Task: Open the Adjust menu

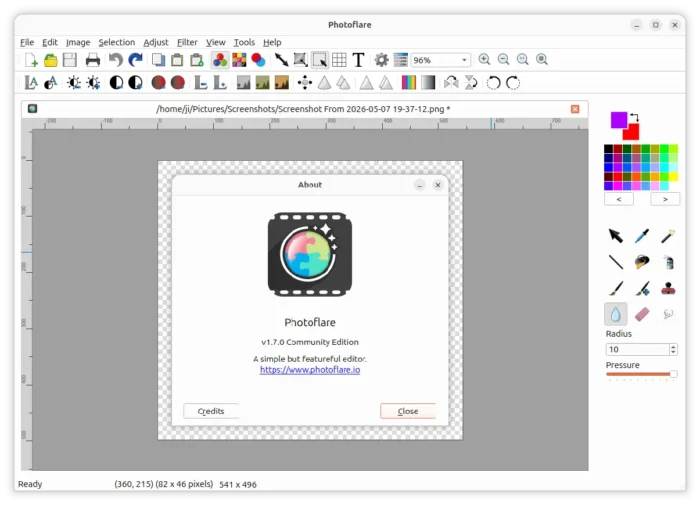Action: coord(156,42)
